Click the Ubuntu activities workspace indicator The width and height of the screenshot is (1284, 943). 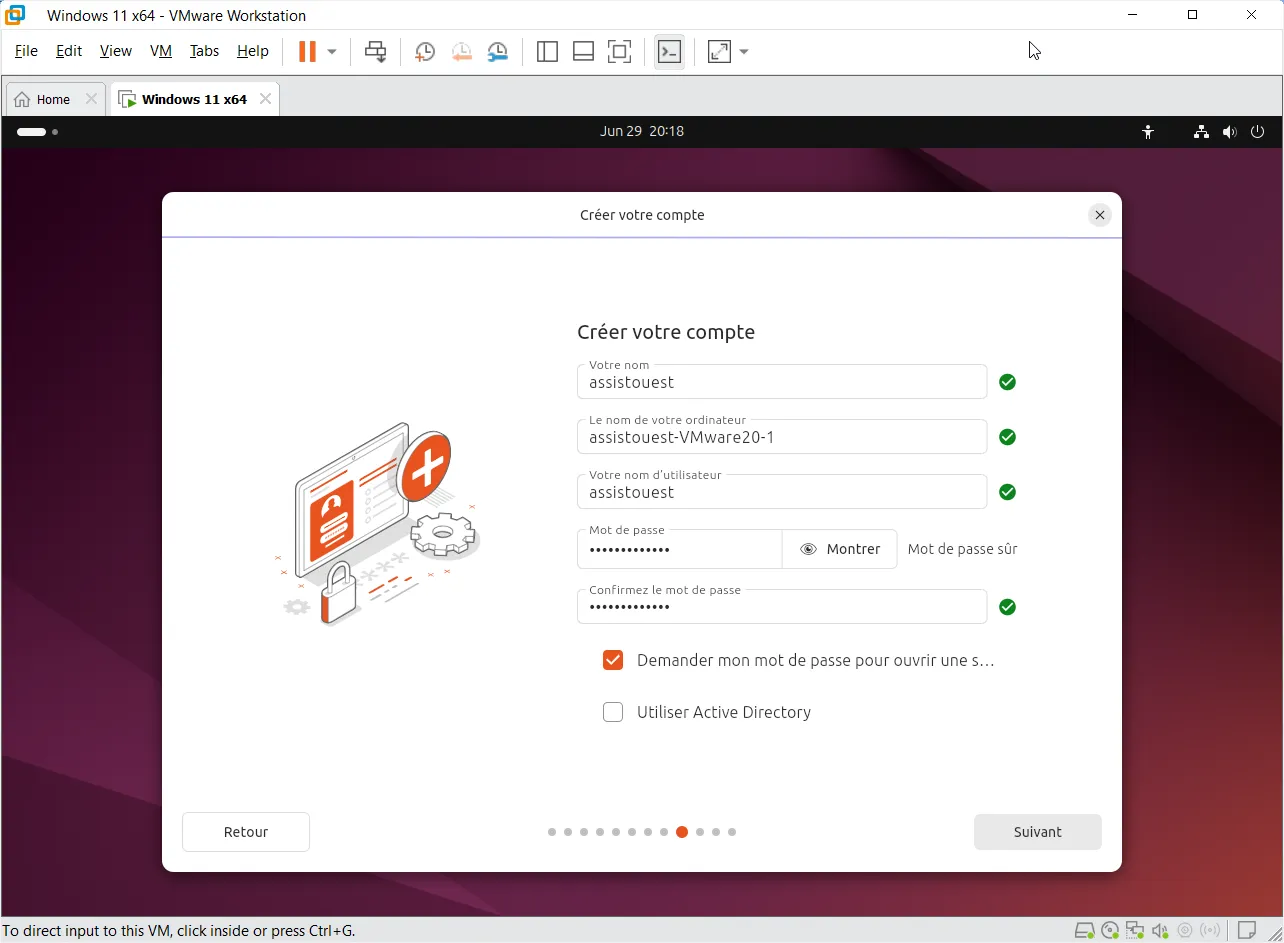[37, 132]
